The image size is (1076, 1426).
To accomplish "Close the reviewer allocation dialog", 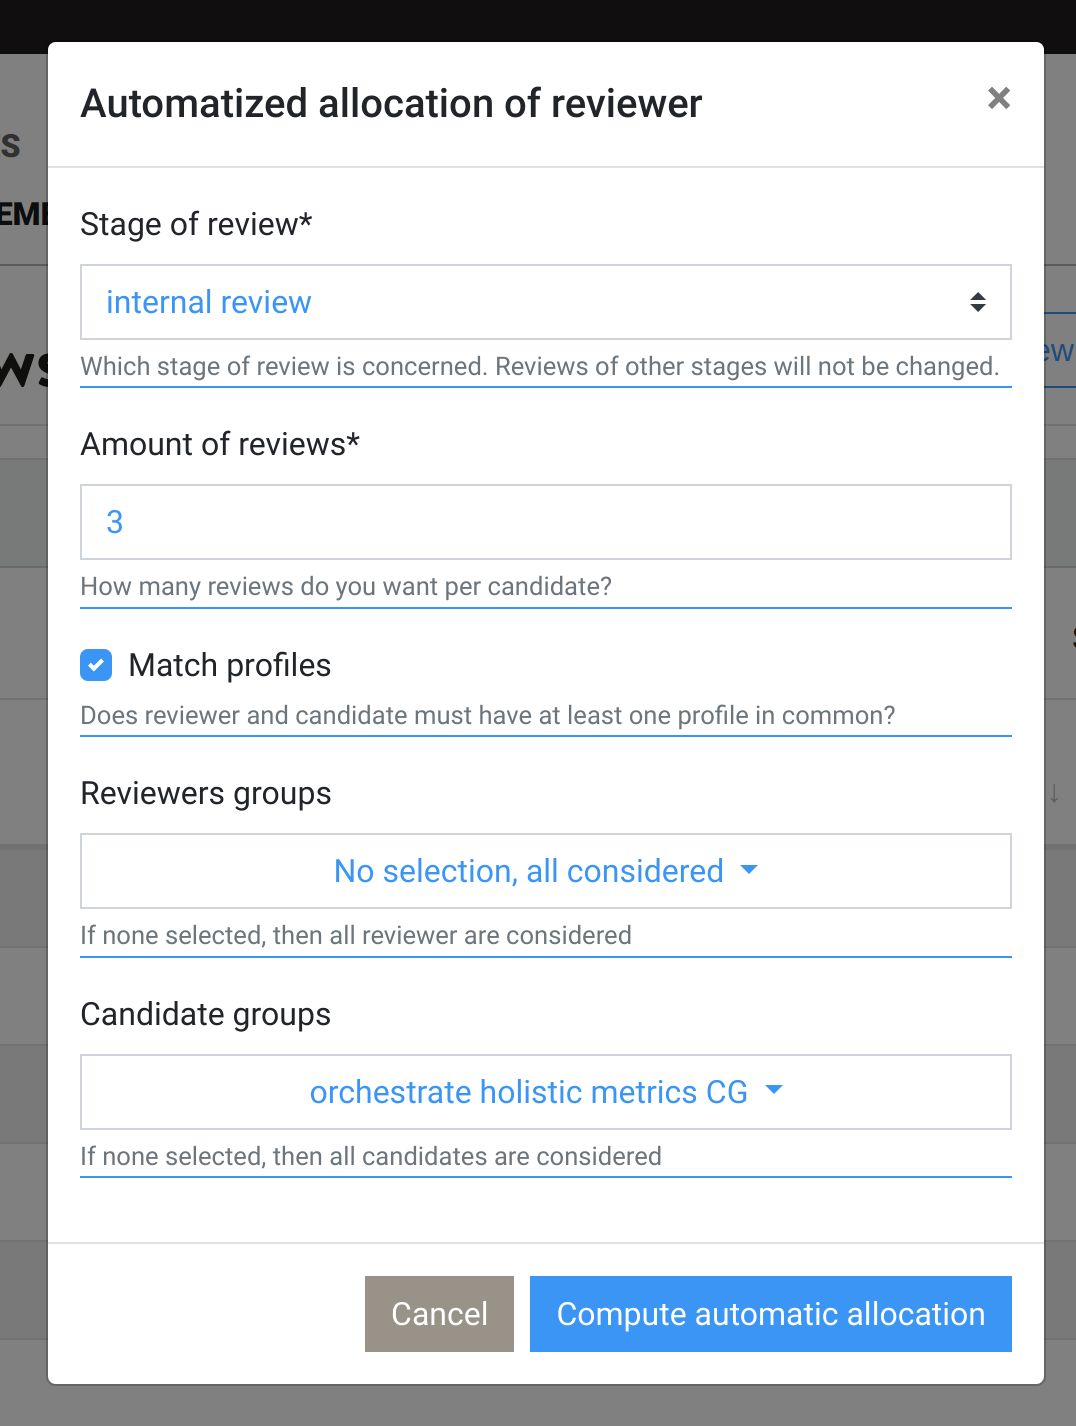I will click(998, 98).
